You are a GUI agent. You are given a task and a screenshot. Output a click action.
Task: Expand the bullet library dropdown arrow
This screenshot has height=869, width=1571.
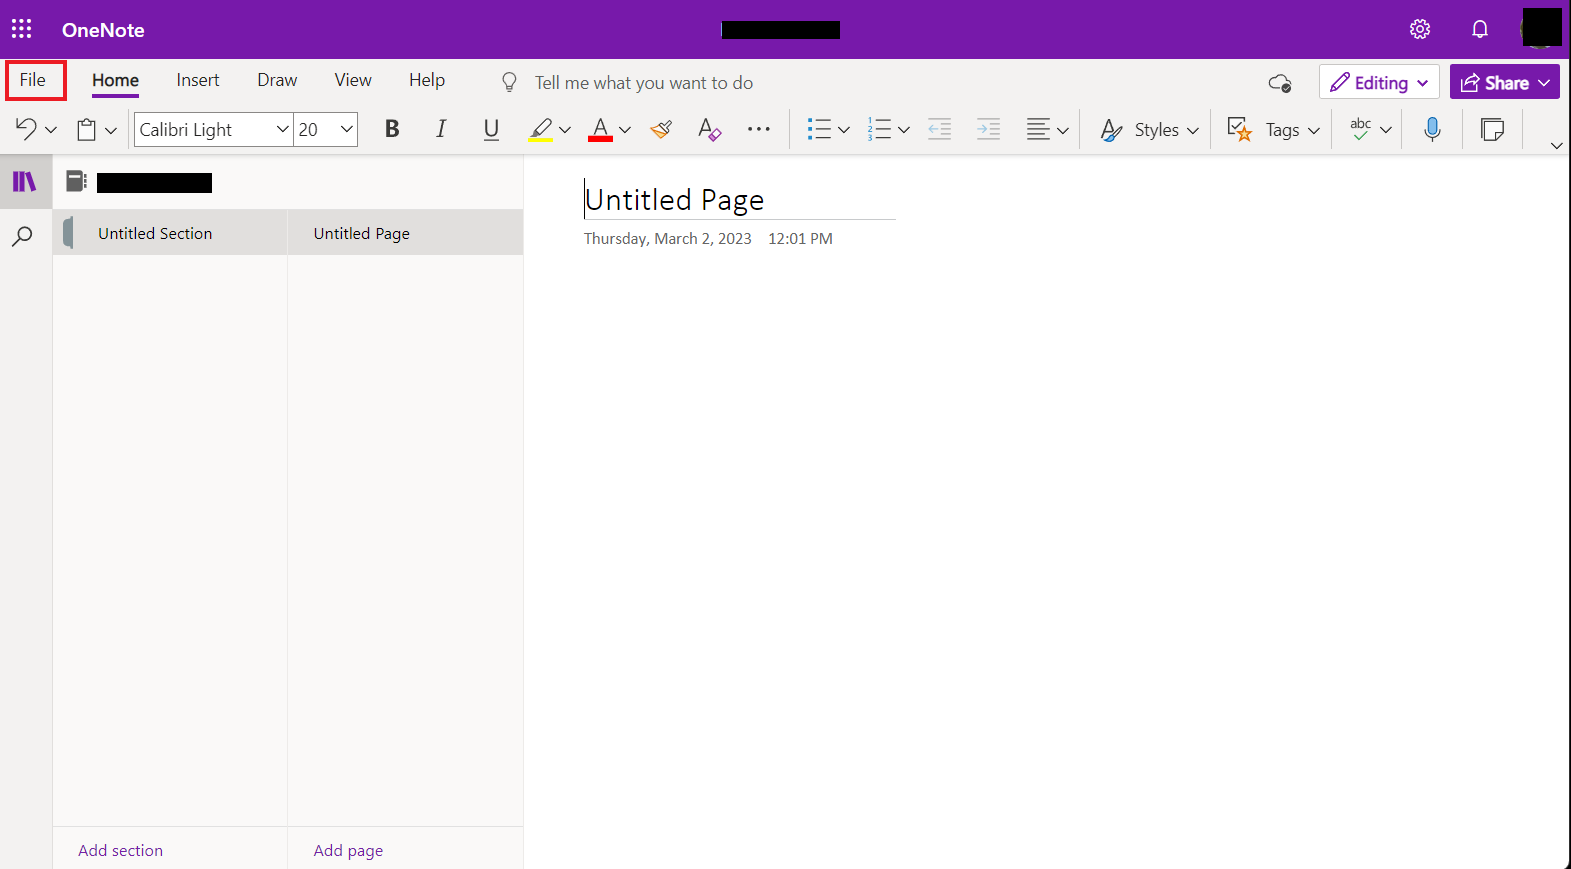[844, 130]
